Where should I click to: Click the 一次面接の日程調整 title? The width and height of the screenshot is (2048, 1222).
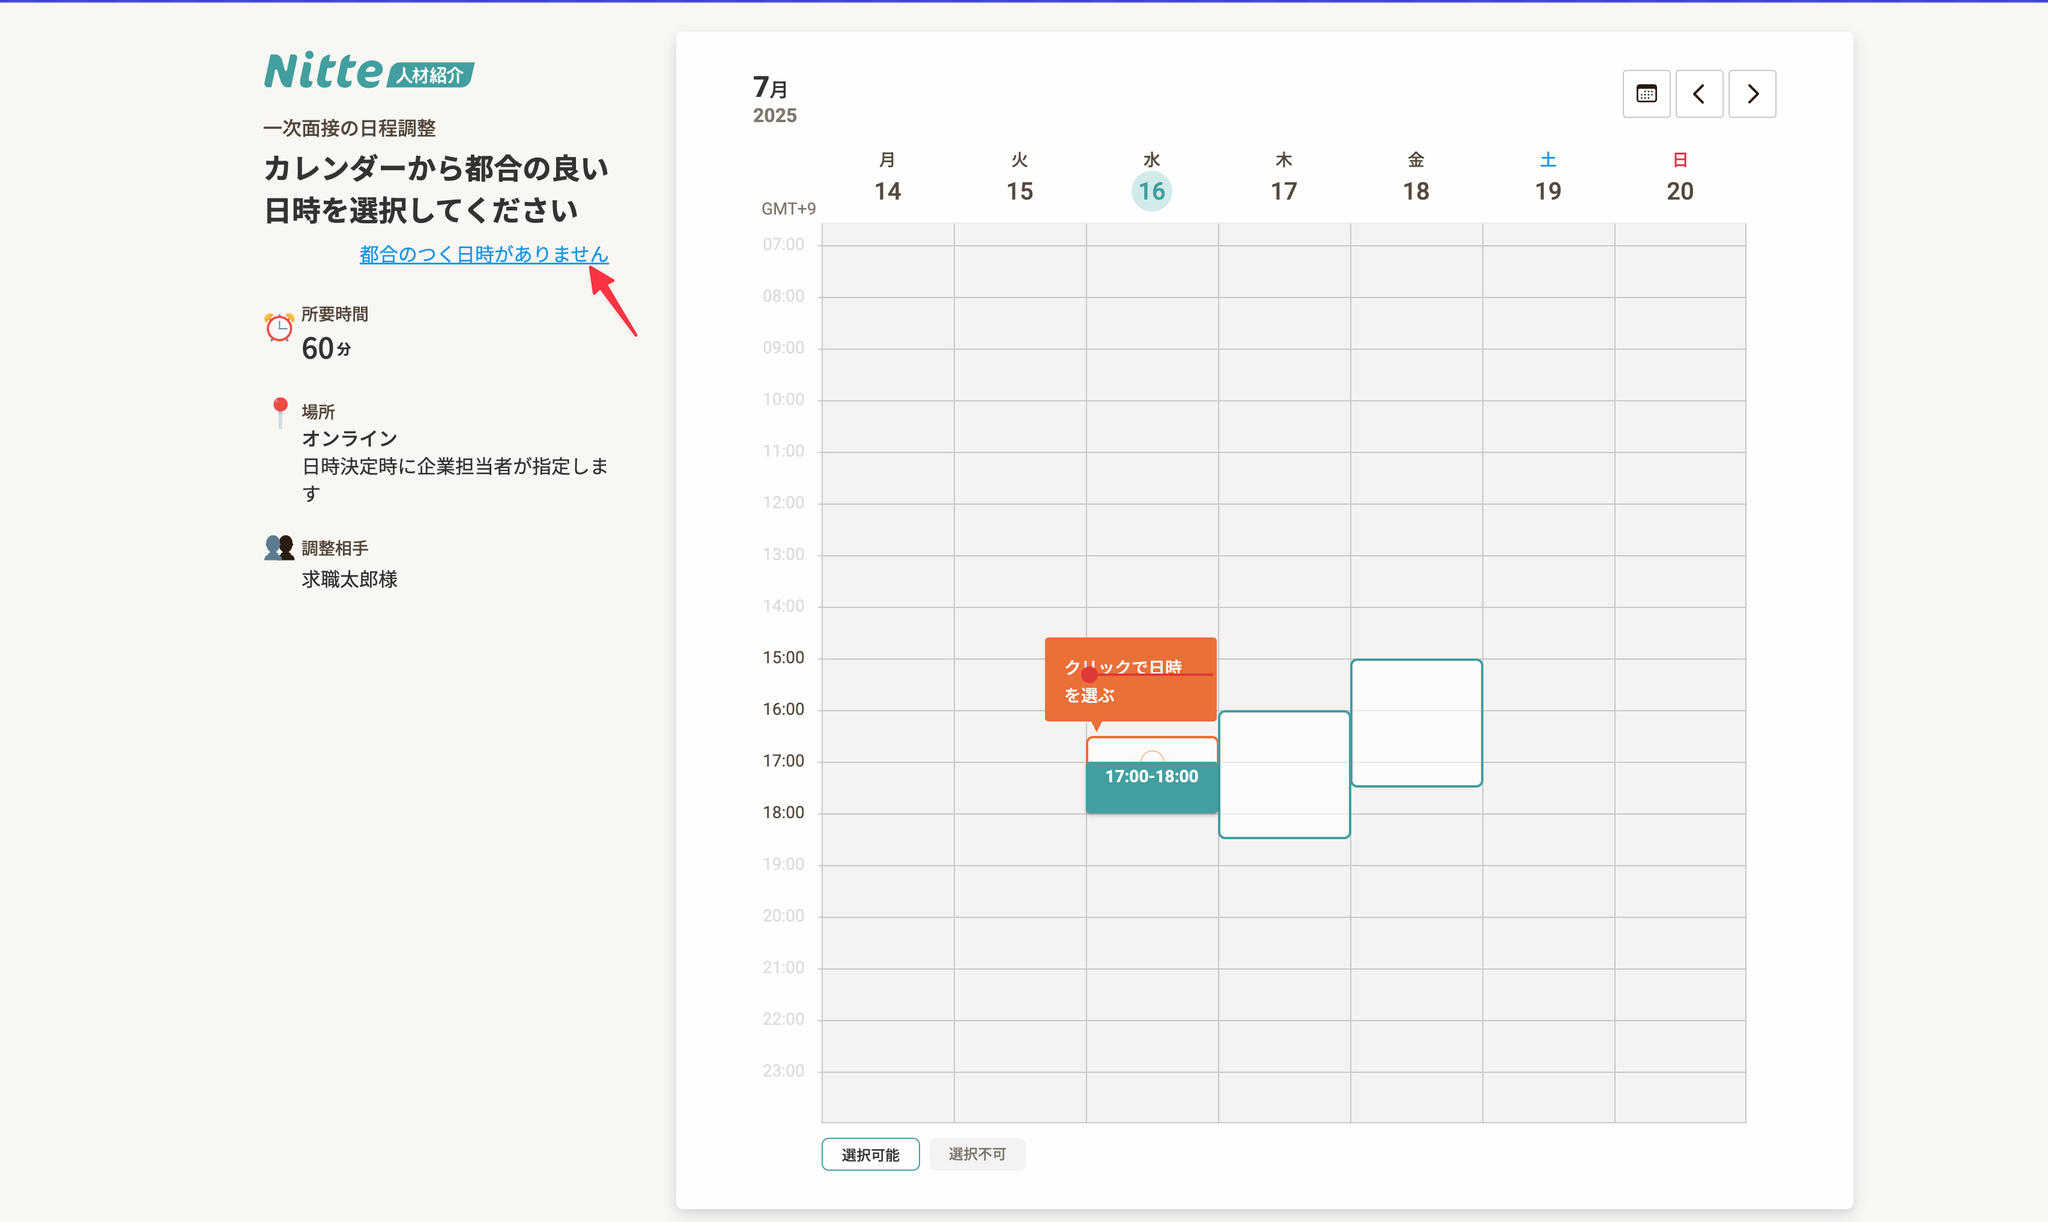[350, 128]
